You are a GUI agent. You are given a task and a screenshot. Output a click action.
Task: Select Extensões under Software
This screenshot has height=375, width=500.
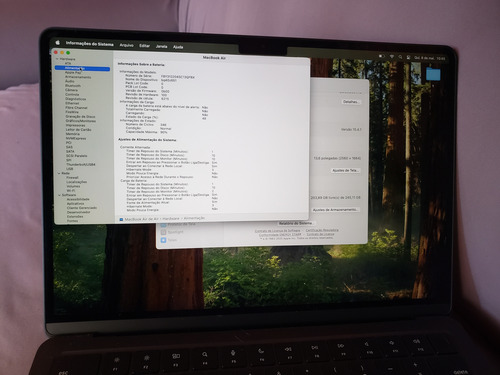pyautogui.click(x=75, y=217)
